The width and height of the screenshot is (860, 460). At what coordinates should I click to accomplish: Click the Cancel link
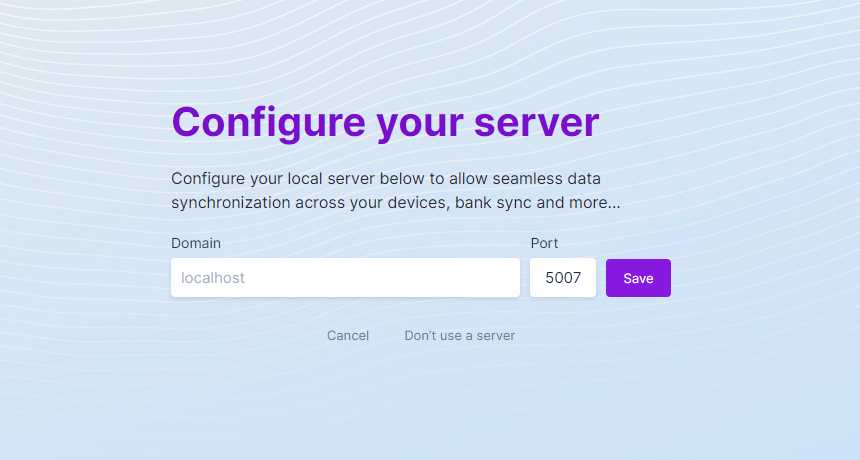click(x=348, y=335)
